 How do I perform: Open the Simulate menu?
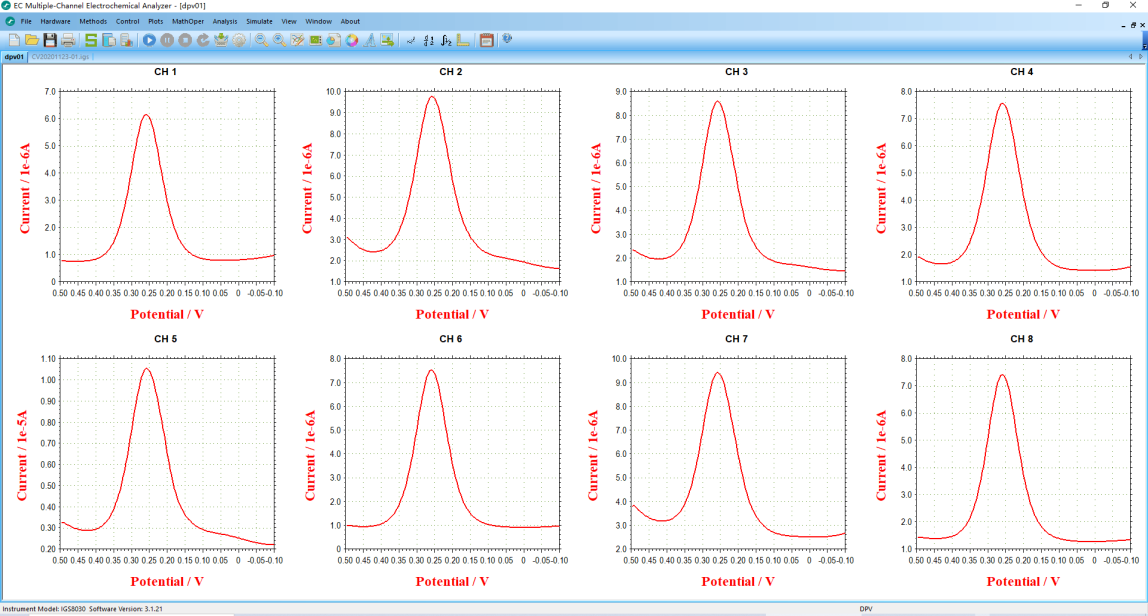pos(259,22)
